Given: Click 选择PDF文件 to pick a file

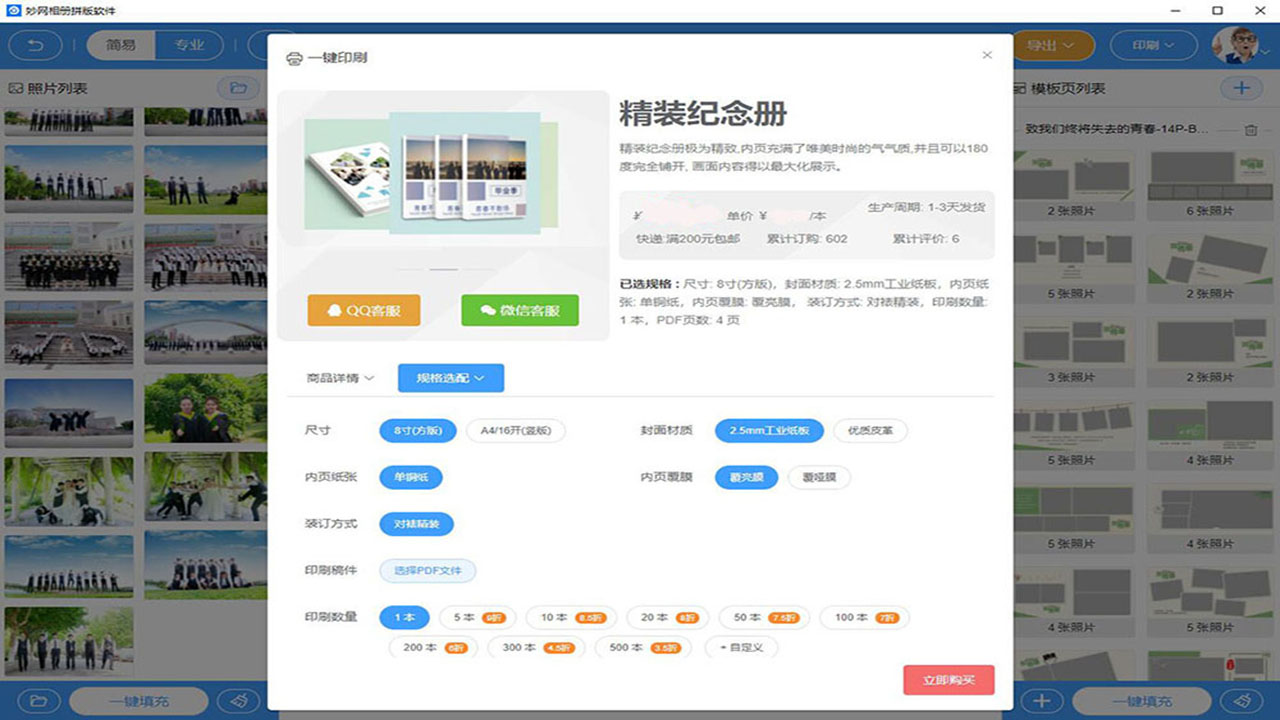Looking at the screenshot, I should [427, 571].
